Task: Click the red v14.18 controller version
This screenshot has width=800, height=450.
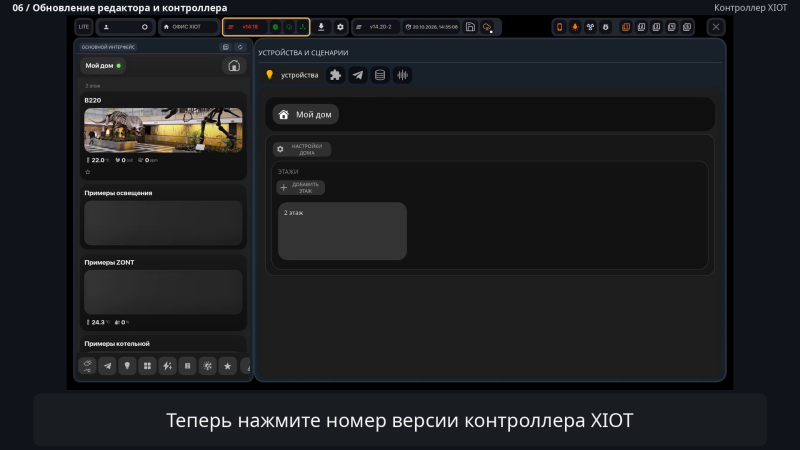Action: pos(250,27)
